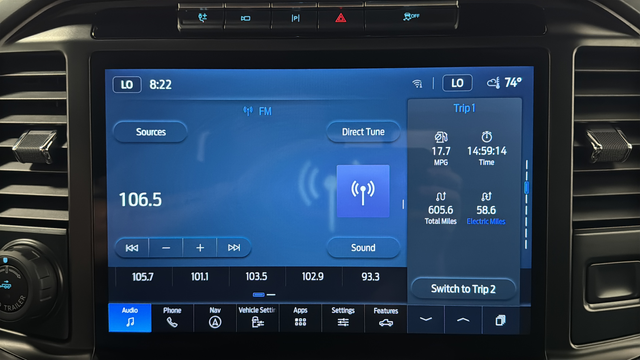Tap Switch to Trip 2
The height and width of the screenshot is (360, 640).
(x=463, y=289)
